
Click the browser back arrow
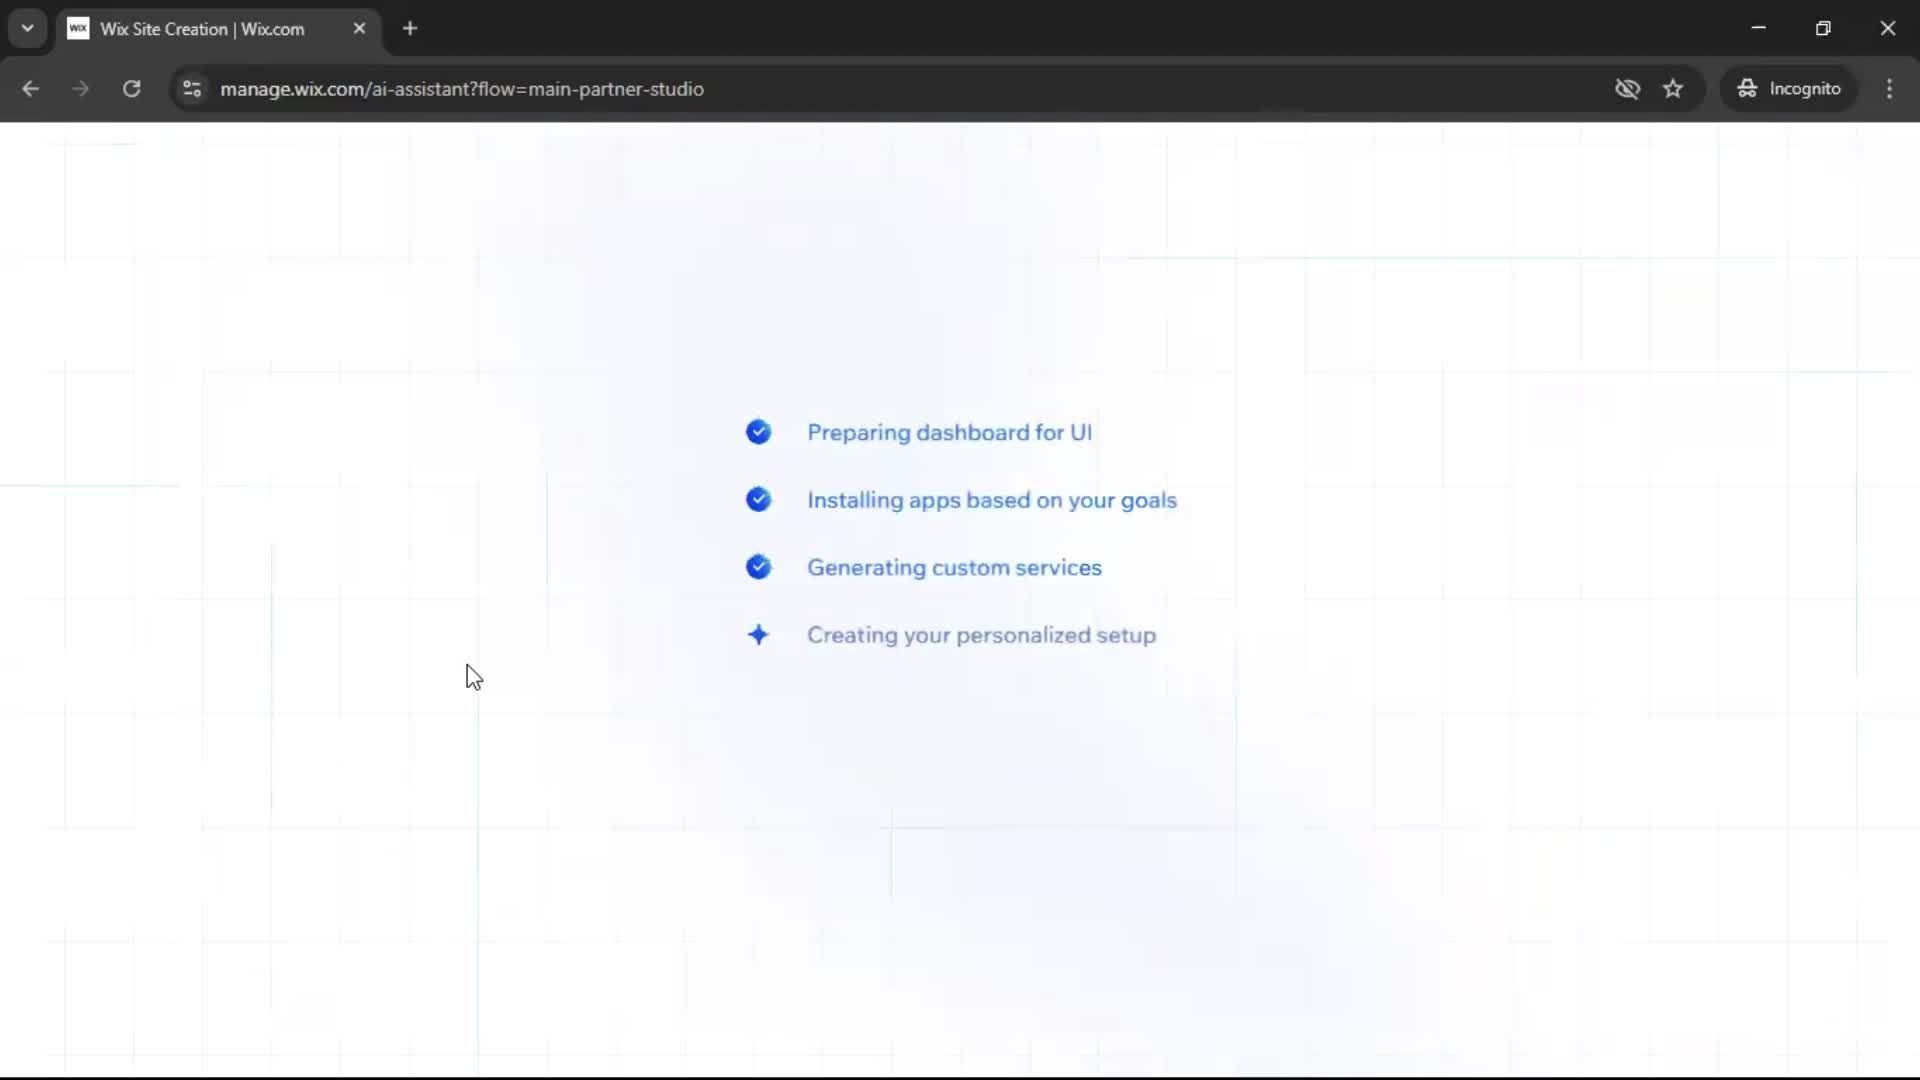tap(30, 89)
